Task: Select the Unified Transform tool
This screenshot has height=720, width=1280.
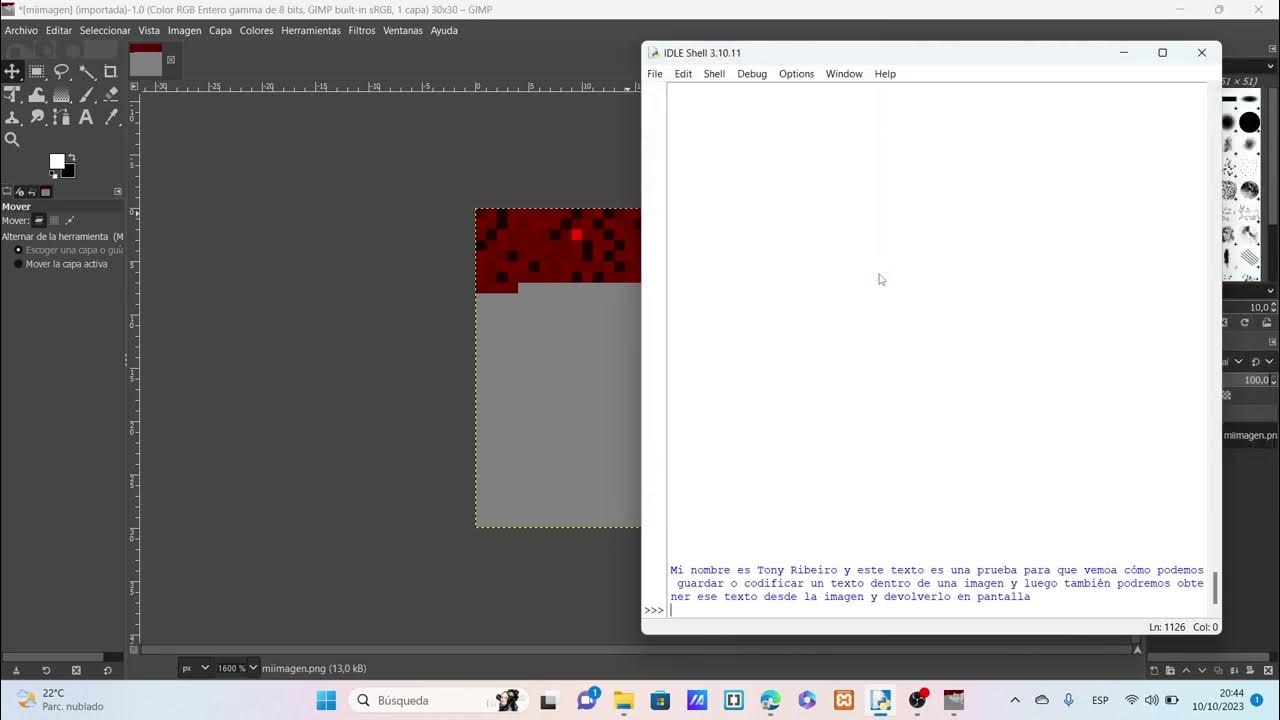Action: click(x=12, y=95)
